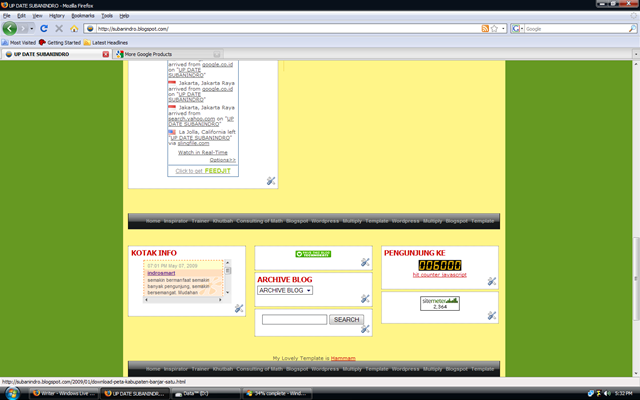The width and height of the screenshot is (640, 400).
Task: Click the address bar showing subanindro.blogspot.com
Action: pos(288,29)
